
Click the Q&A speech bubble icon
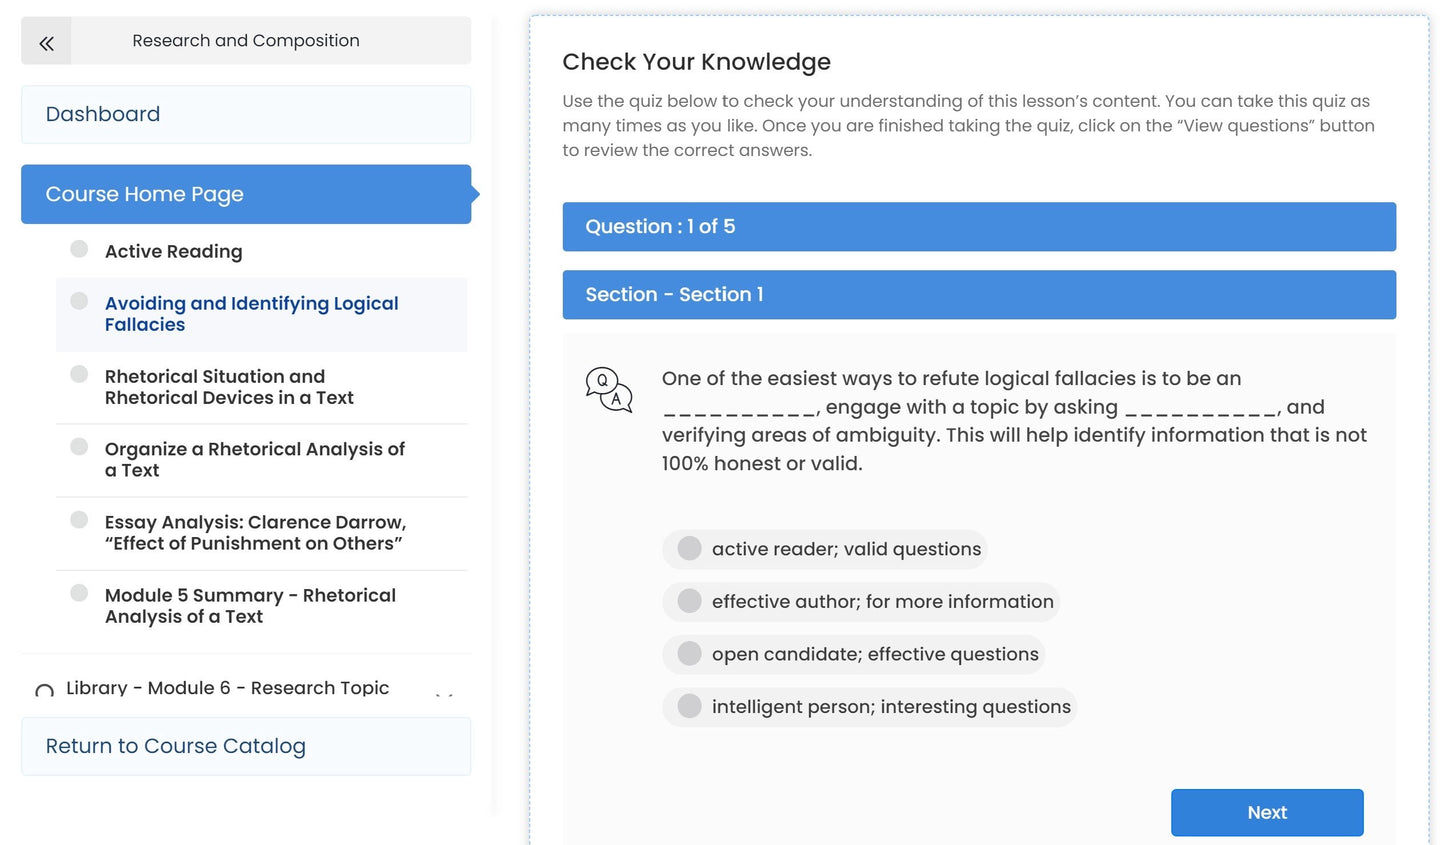tap(609, 390)
